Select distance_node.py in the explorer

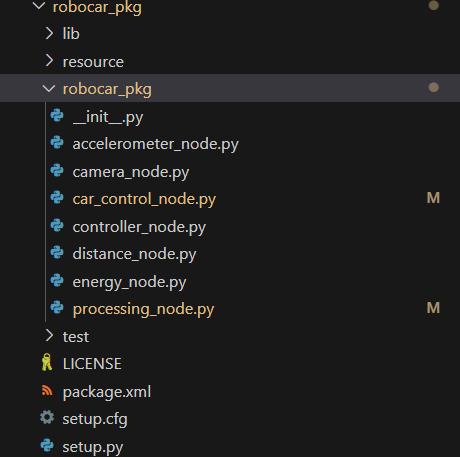click(x=134, y=254)
